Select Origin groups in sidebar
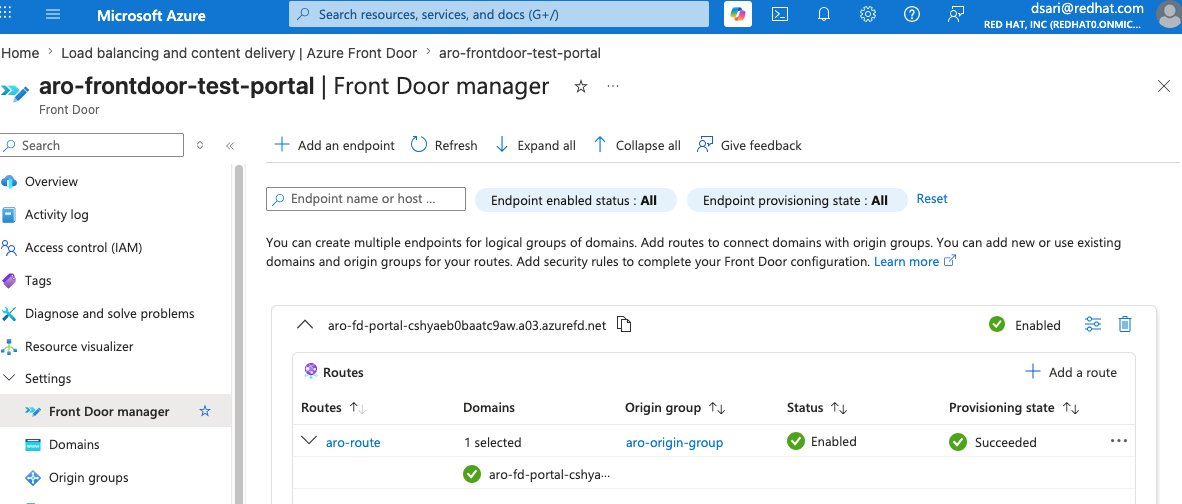The image size is (1182, 504). tap(88, 478)
